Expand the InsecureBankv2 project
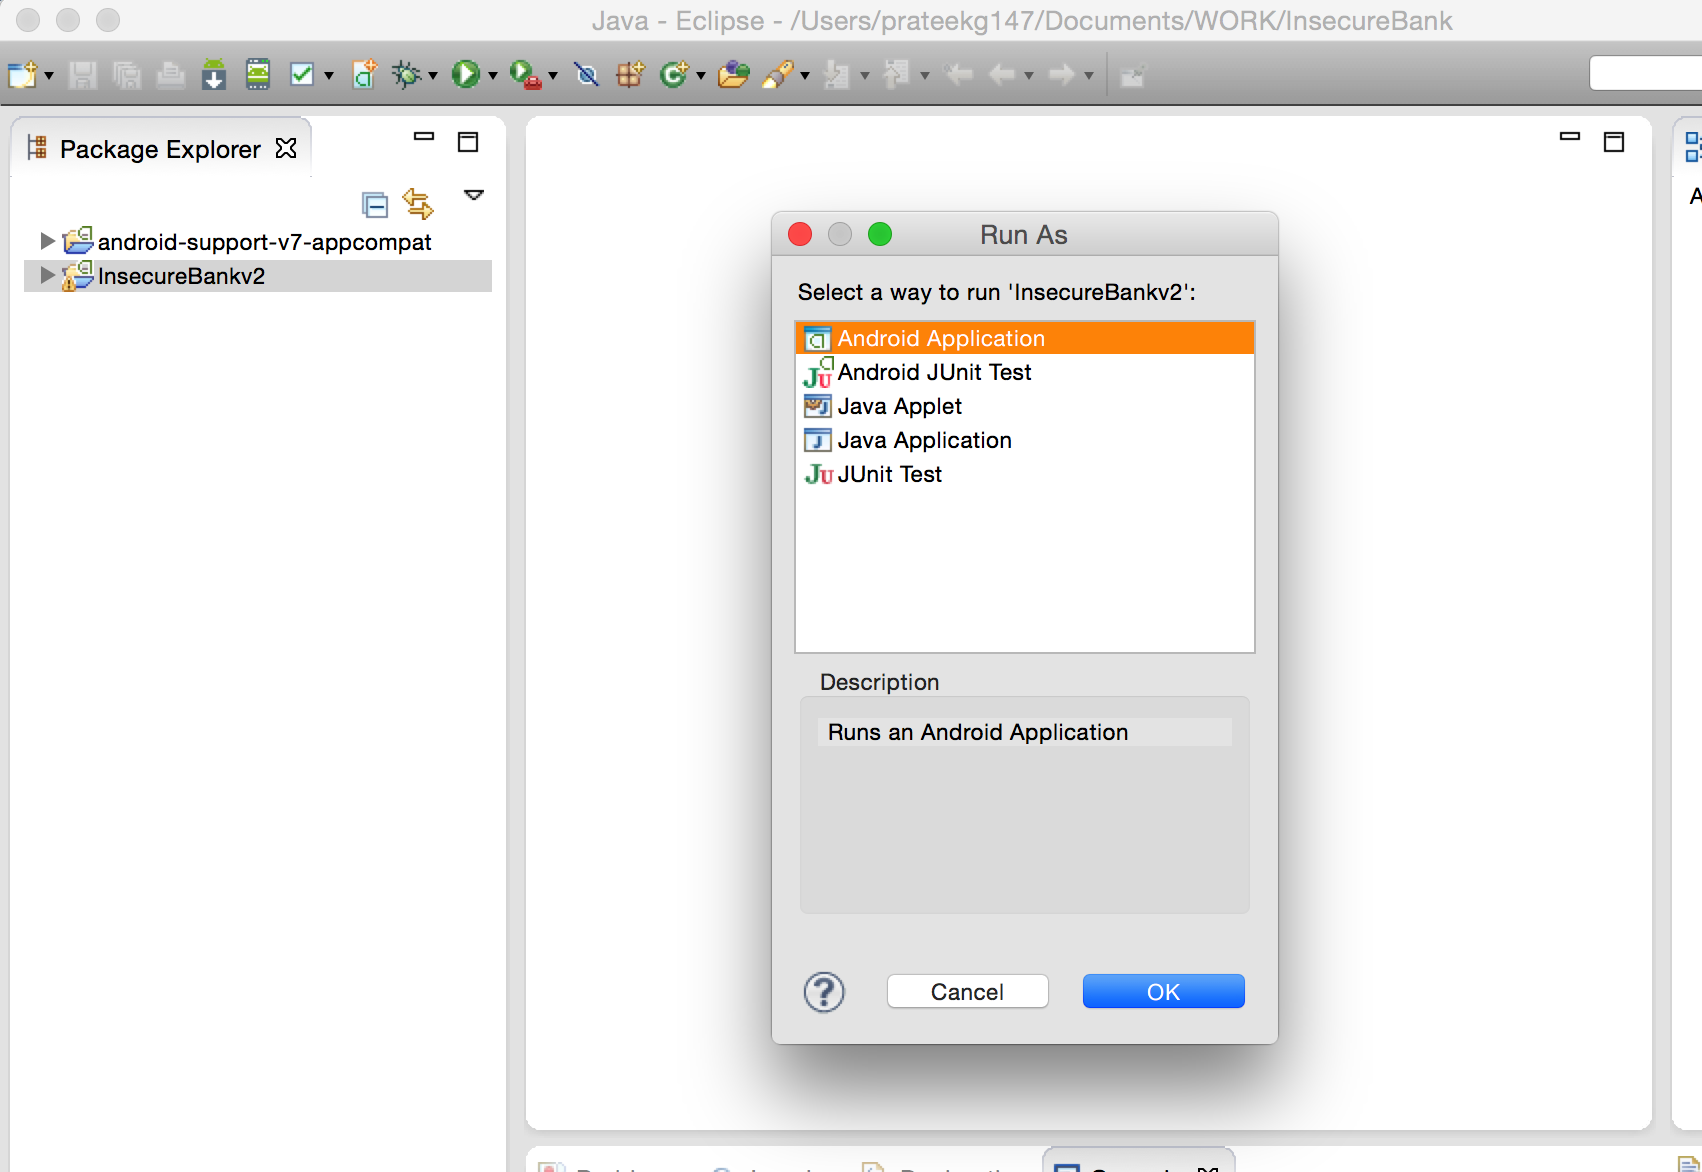1702x1172 pixels. coord(47,275)
